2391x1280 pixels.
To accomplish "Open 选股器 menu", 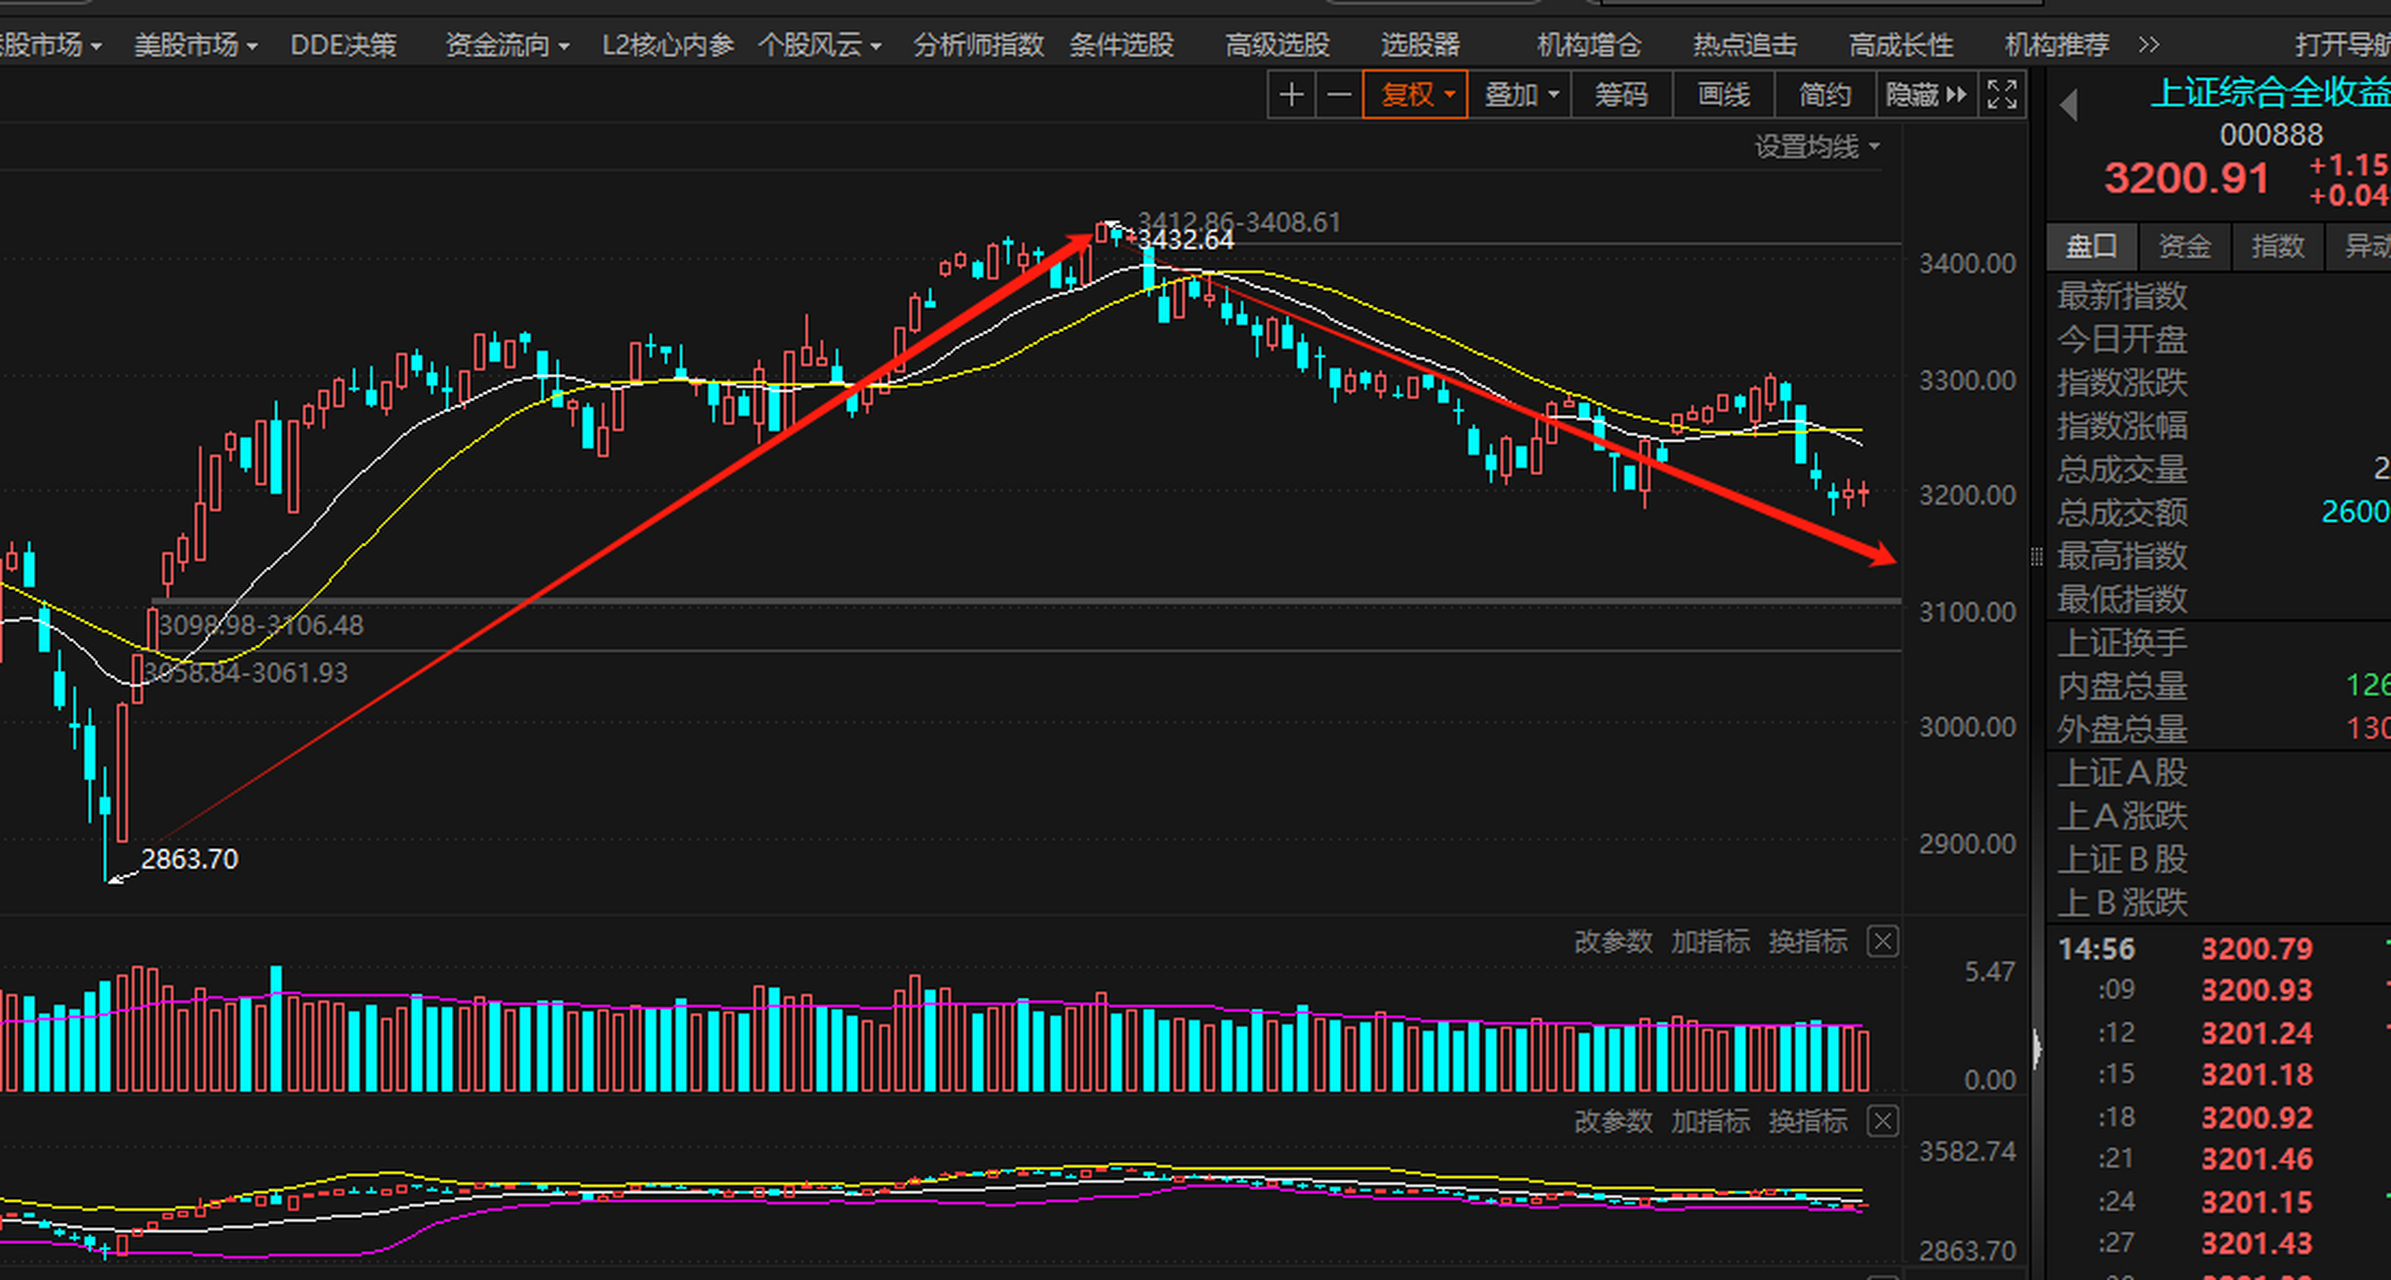I will pos(1420,45).
